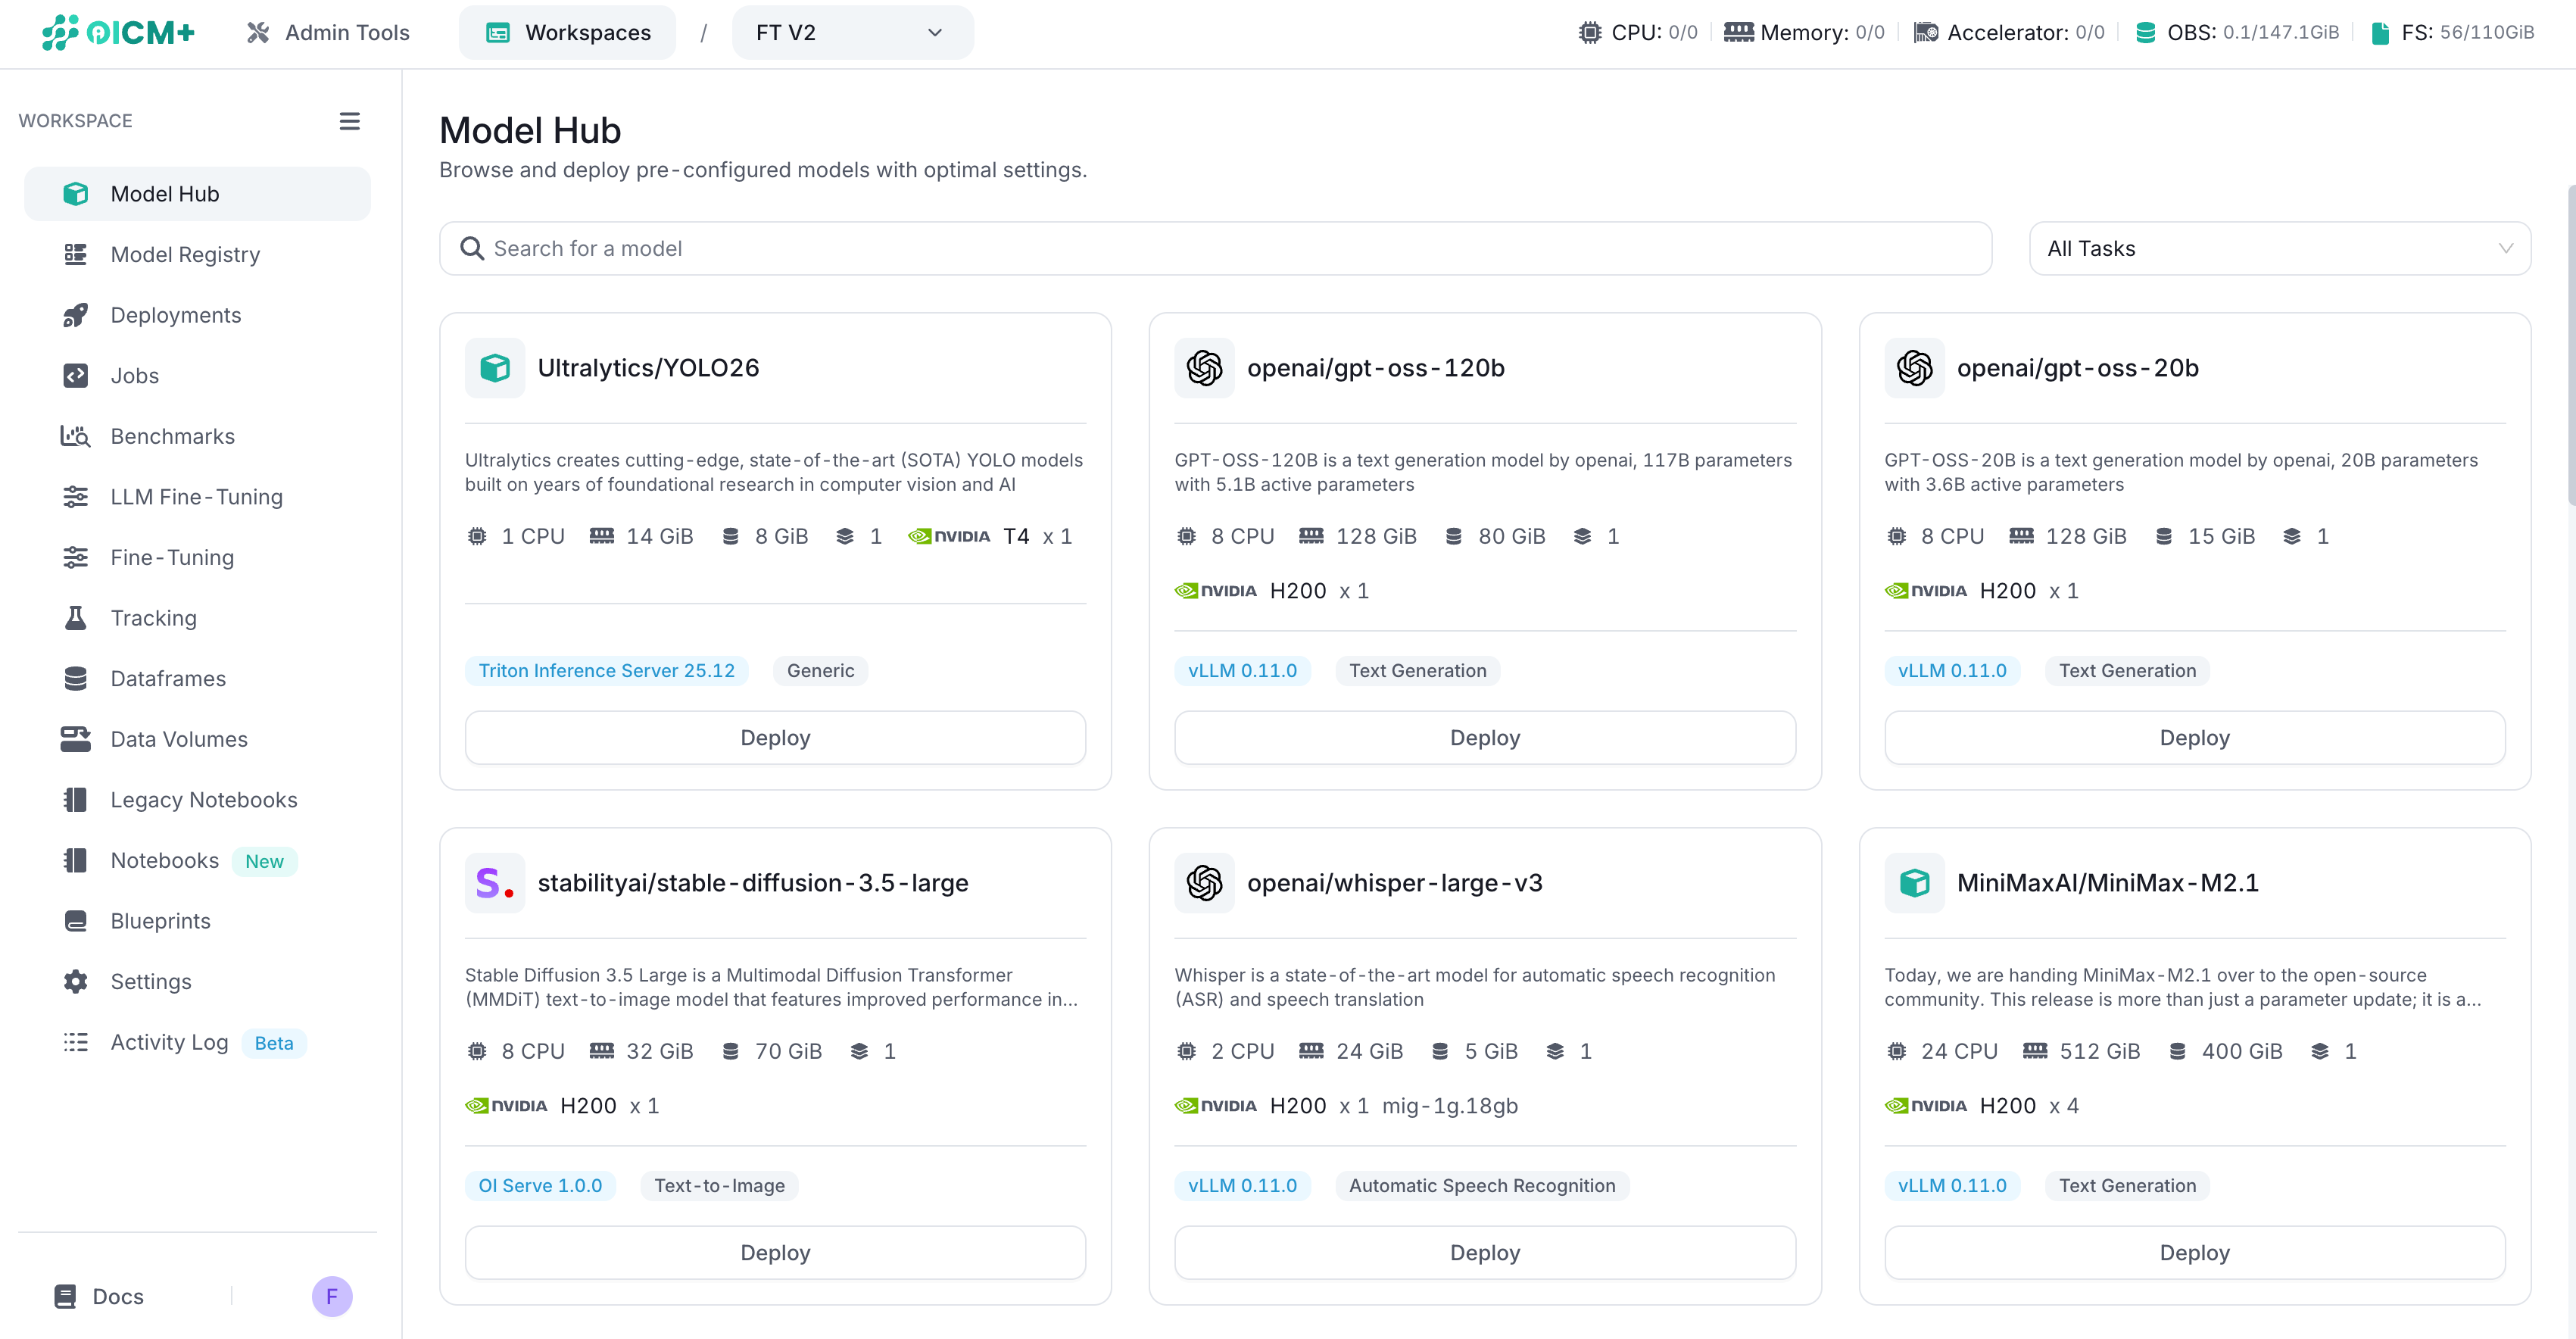
Task: Click the Automatic Speech Recognition tag
Action: 1482,1186
